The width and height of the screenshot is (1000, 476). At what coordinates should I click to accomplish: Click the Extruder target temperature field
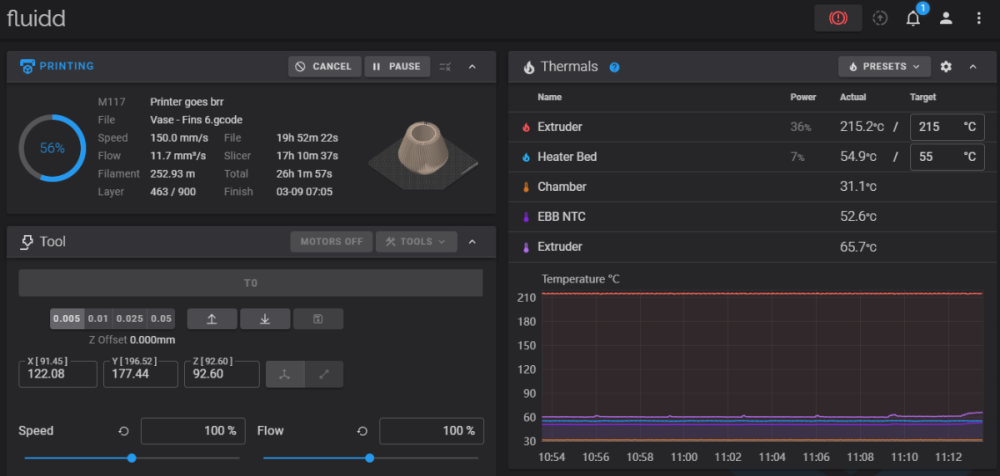click(947, 127)
